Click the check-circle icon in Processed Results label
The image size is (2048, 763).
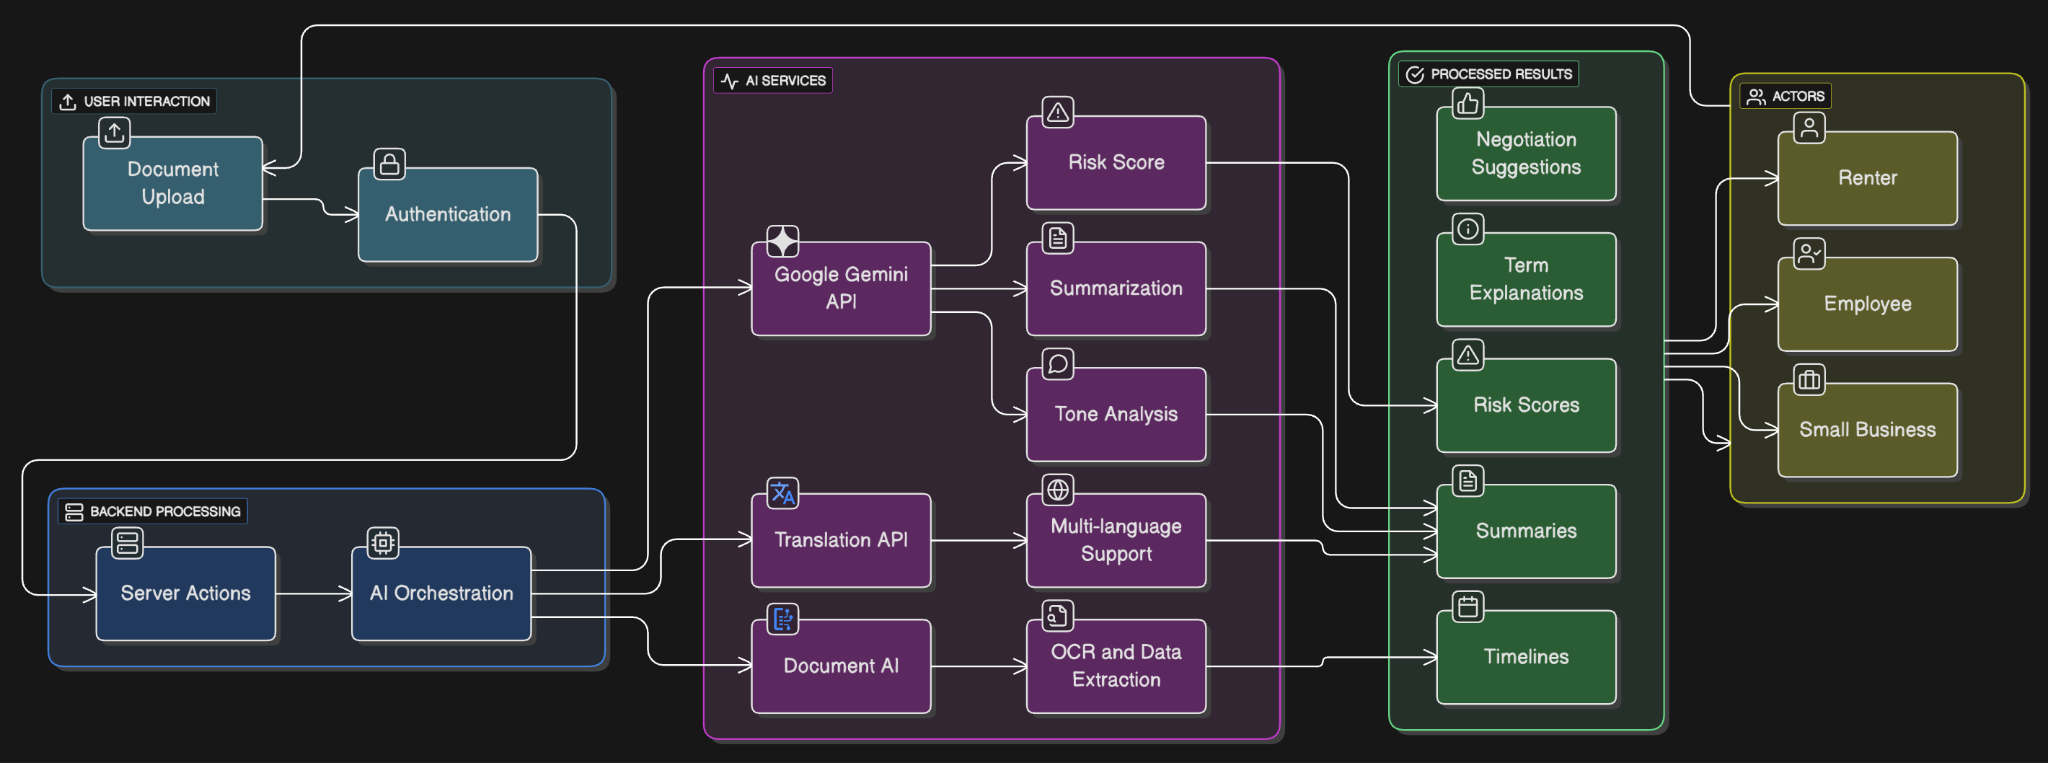1415,75
